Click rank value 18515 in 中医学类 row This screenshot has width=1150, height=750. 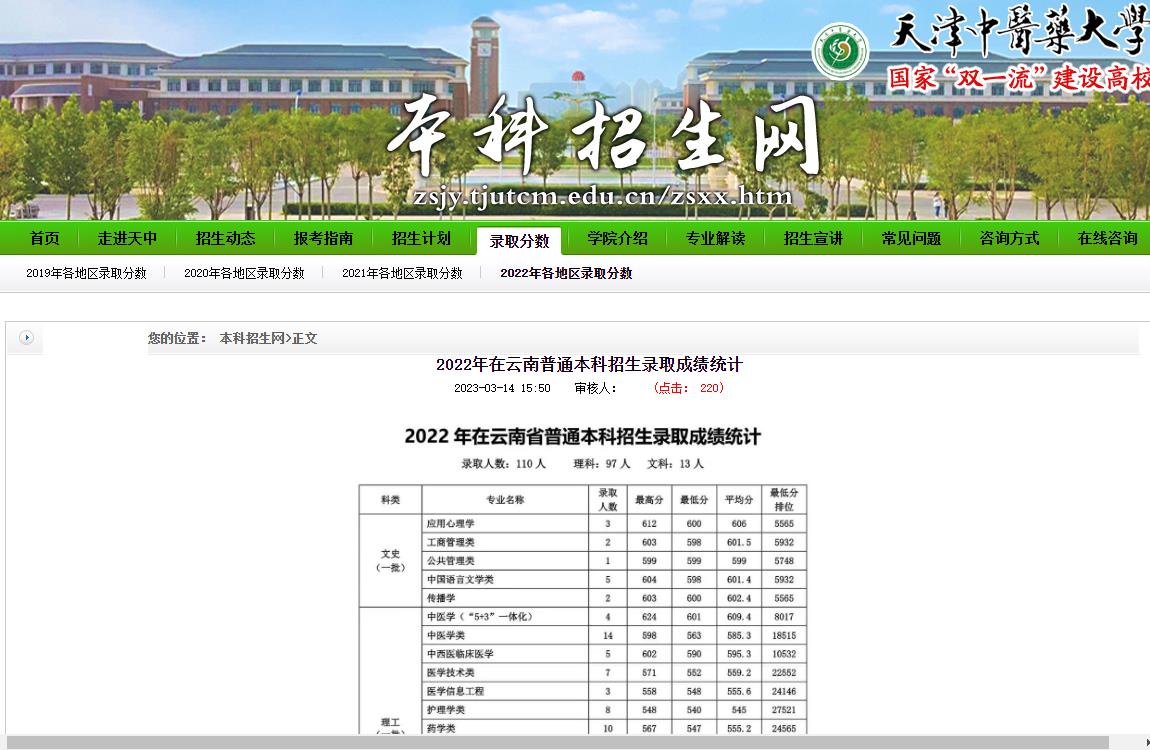click(784, 636)
